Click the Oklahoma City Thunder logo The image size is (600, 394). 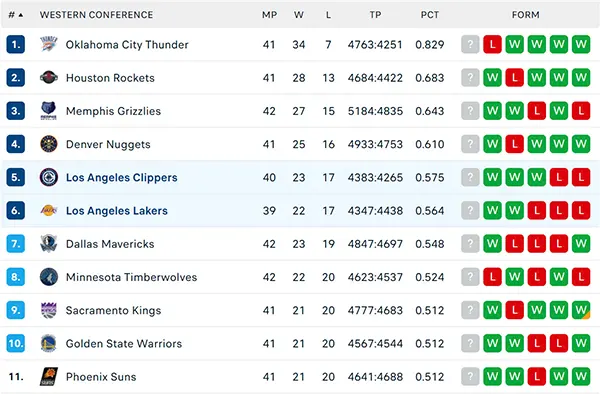pos(49,44)
